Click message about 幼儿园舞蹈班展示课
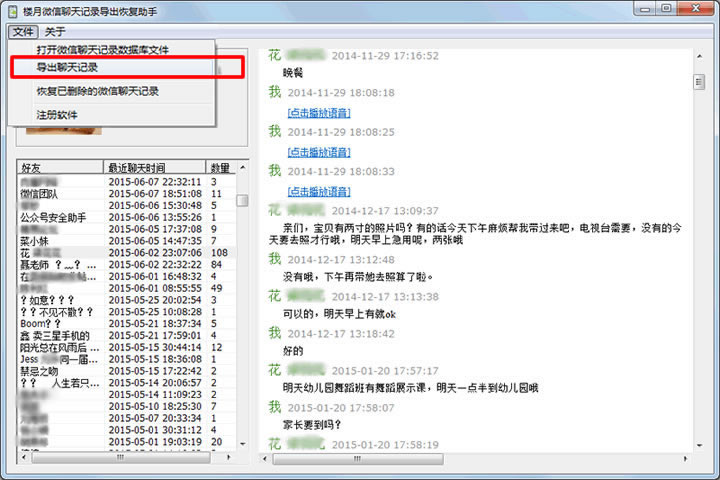The image size is (720, 480). point(410,388)
